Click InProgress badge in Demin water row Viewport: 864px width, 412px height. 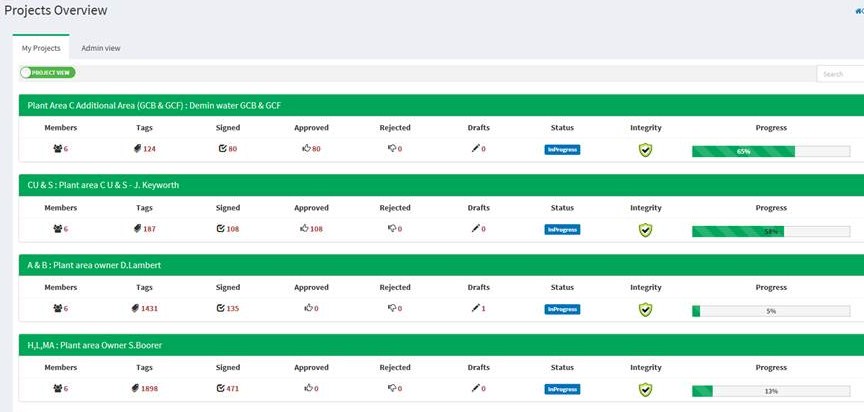pos(562,150)
